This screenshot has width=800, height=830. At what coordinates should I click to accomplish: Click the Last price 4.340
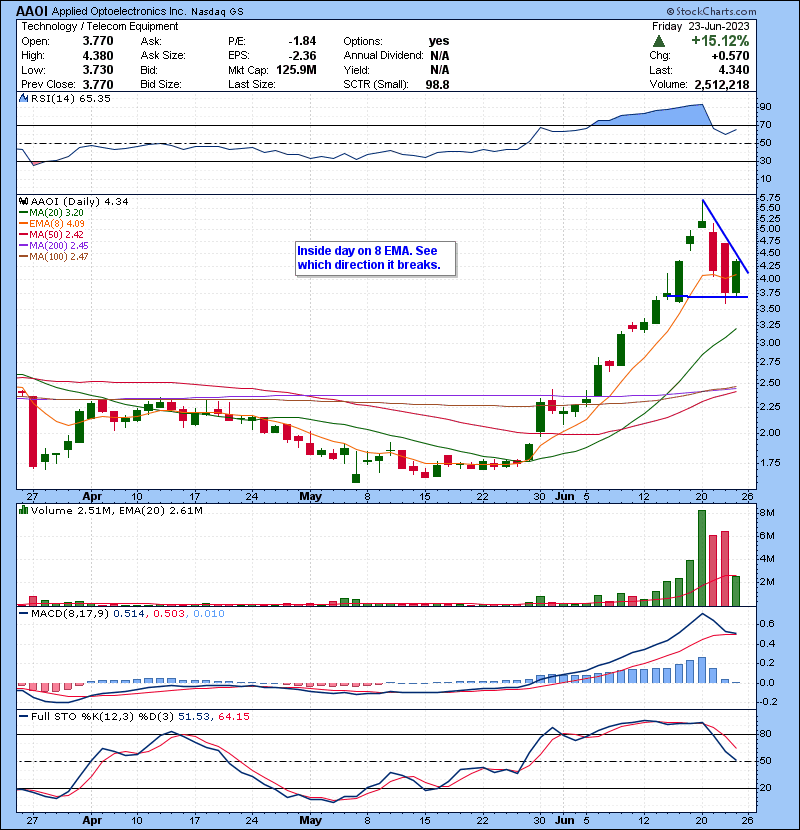734,70
